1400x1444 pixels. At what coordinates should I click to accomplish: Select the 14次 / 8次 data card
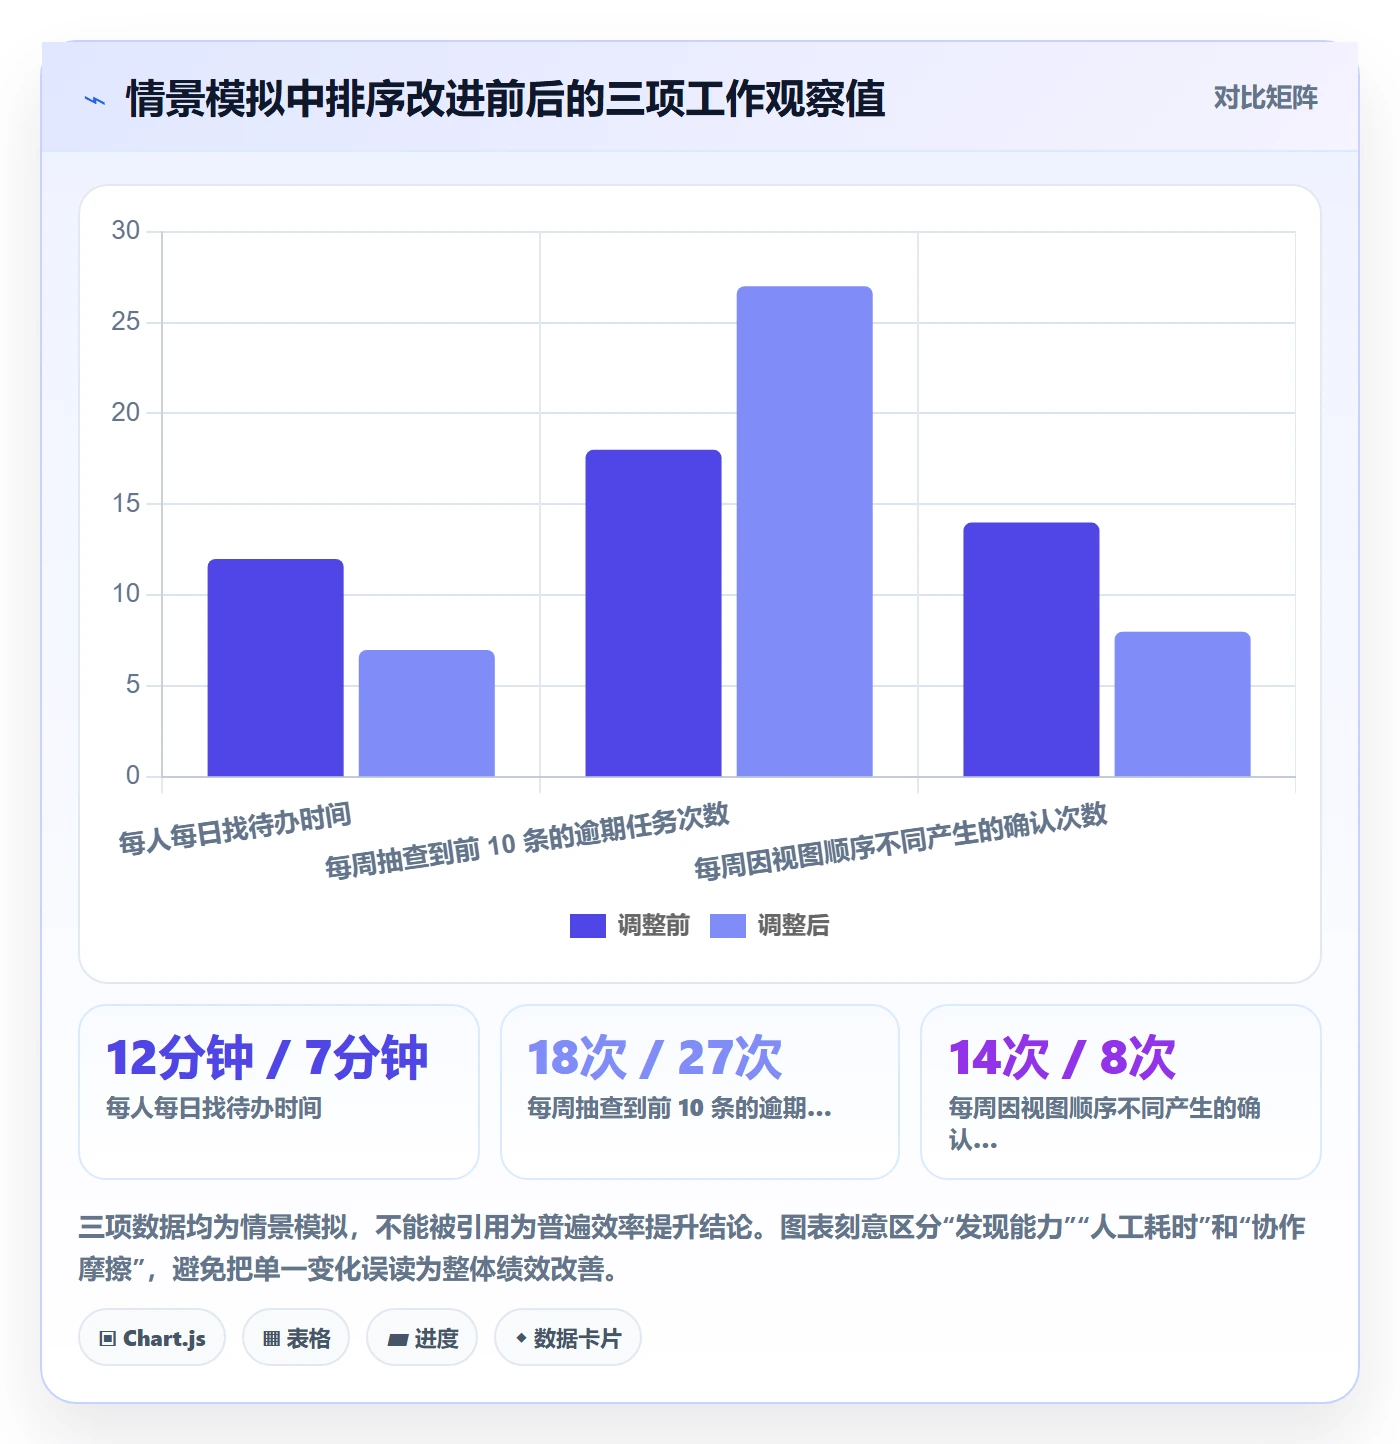point(1121,1092)
